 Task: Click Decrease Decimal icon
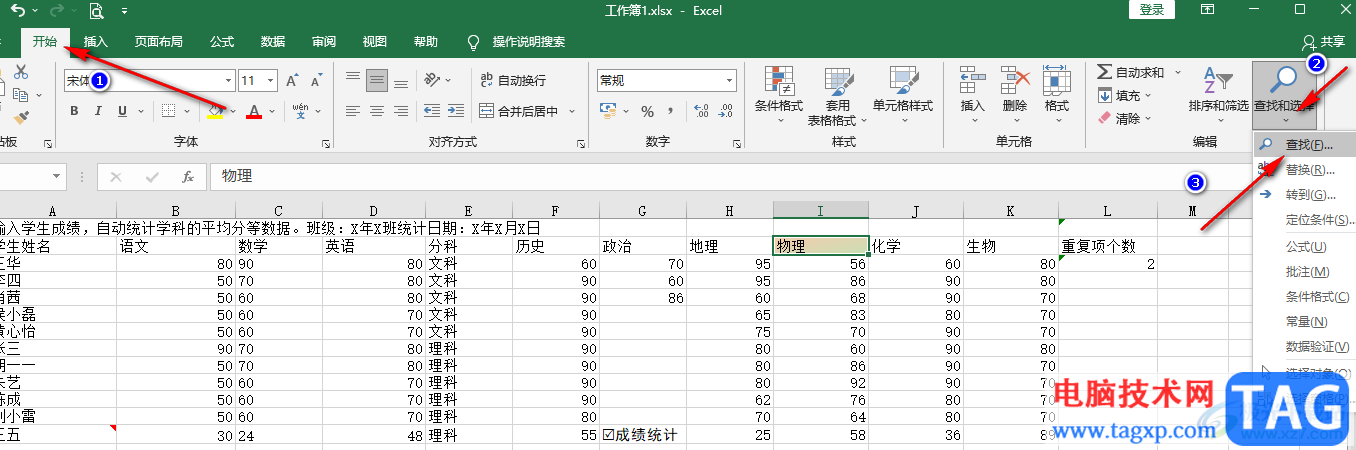coord(725,111)
